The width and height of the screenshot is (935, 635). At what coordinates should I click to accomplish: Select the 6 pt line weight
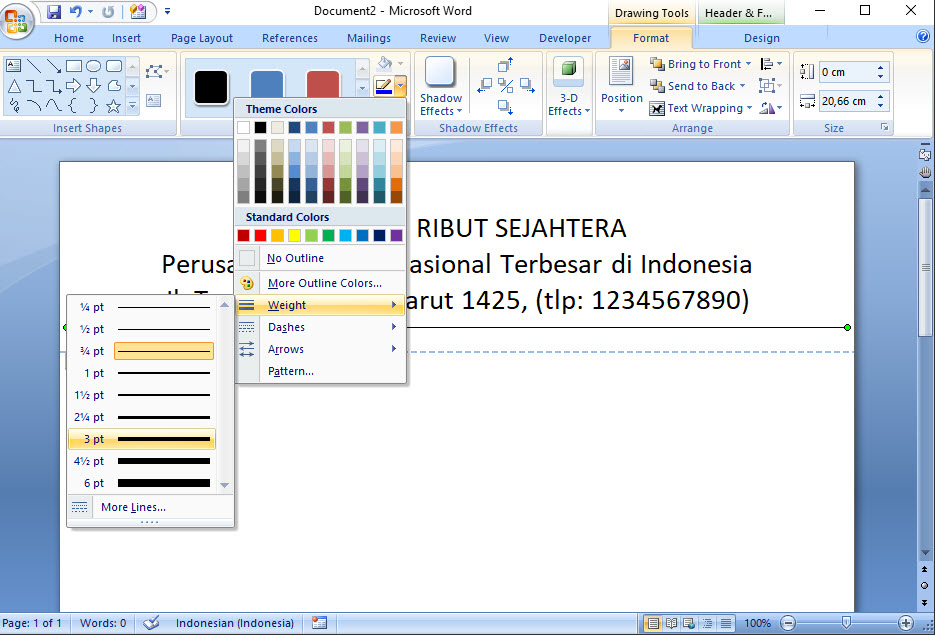click(x=142, y=484)
